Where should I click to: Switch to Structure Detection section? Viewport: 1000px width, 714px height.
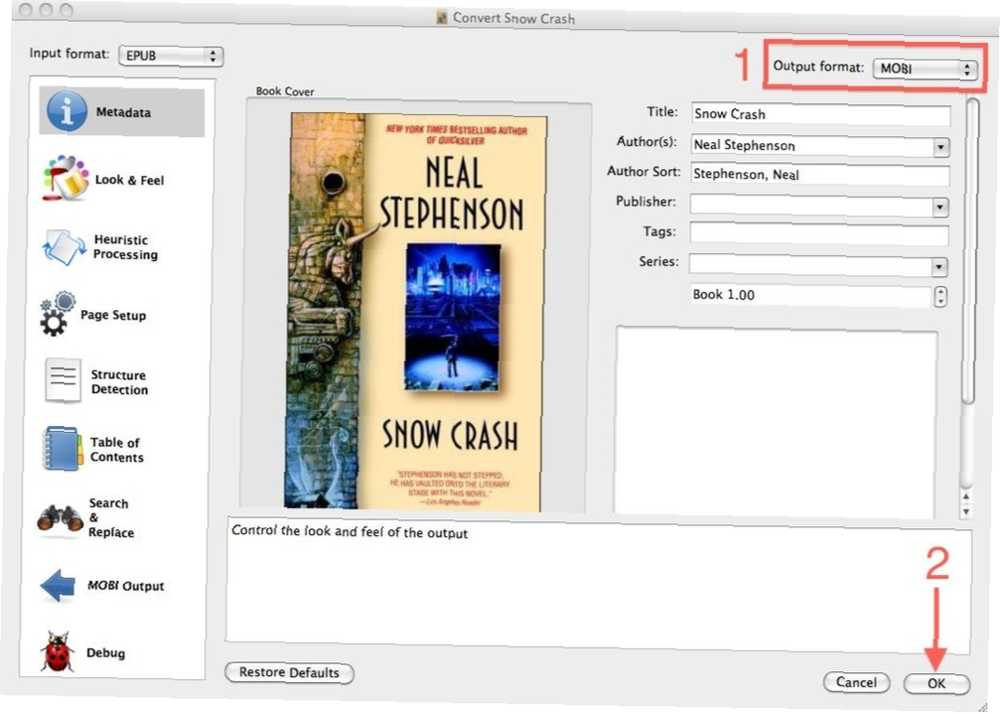(119, 382)
